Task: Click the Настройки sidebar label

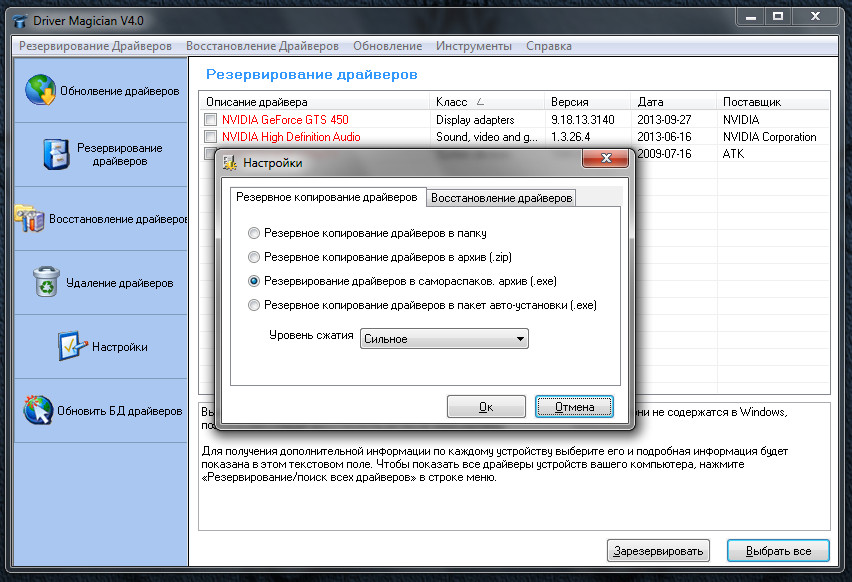Action: [120, 347]
